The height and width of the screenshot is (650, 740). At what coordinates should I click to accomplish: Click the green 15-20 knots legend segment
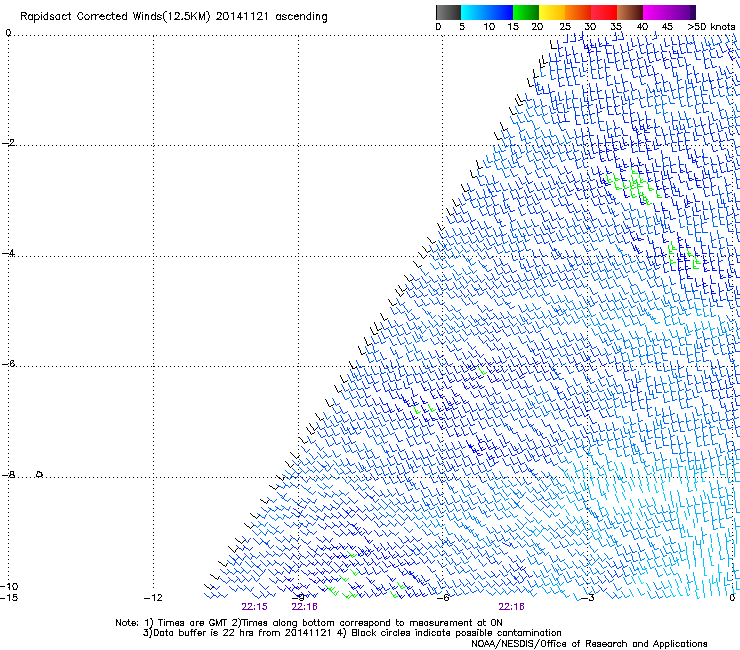click(x=526, y=12)
